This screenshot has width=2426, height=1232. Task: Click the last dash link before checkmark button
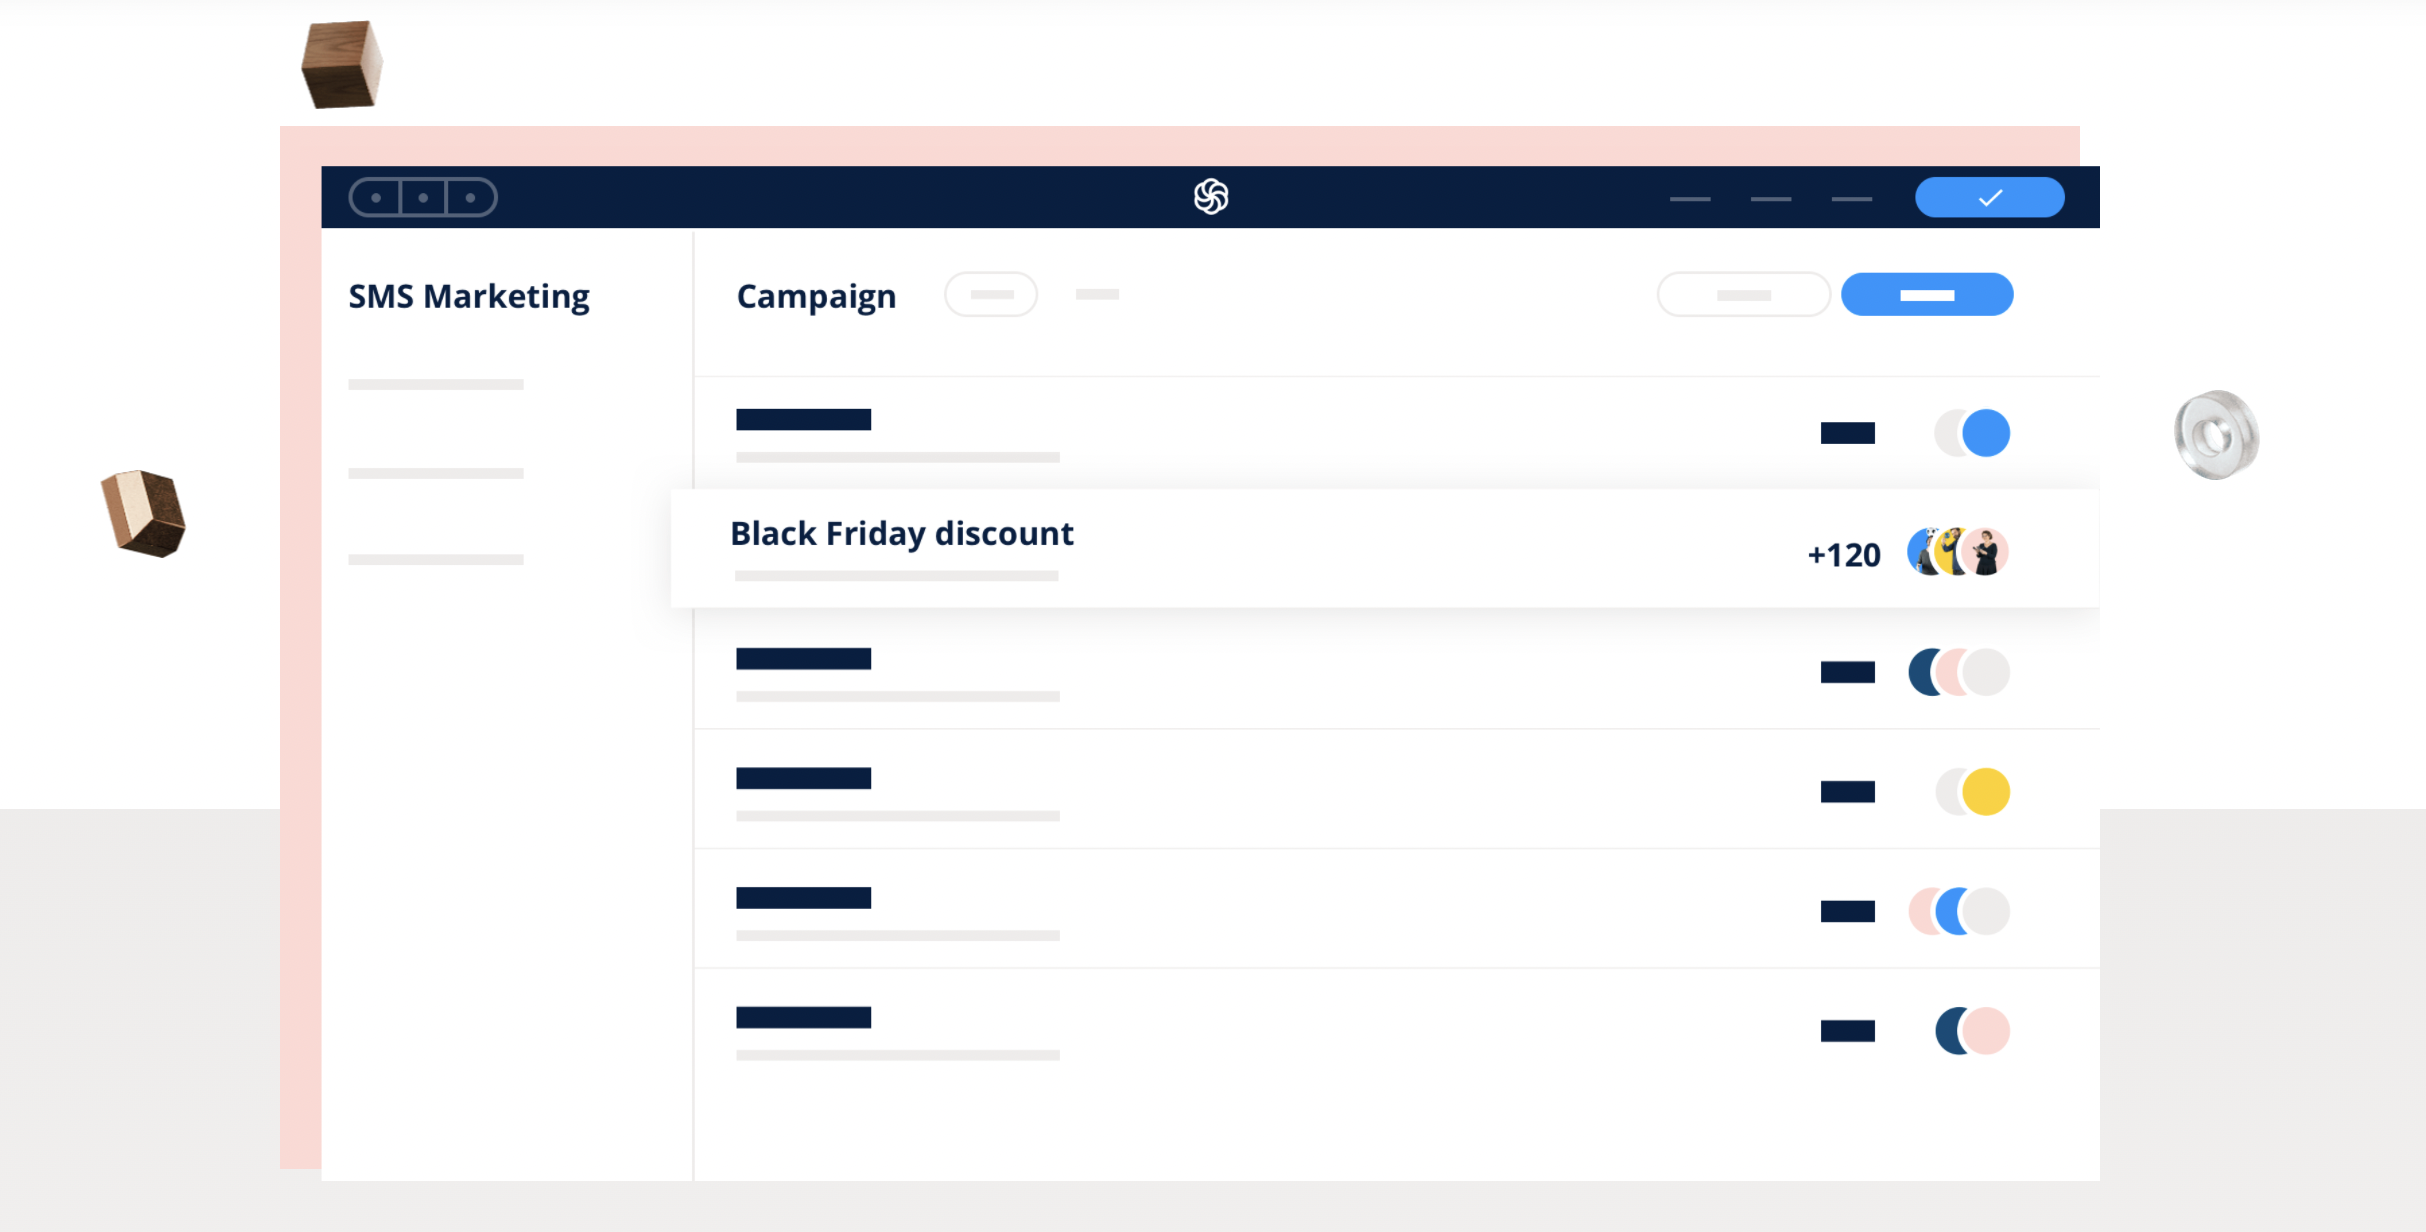tap(1851, 199)
